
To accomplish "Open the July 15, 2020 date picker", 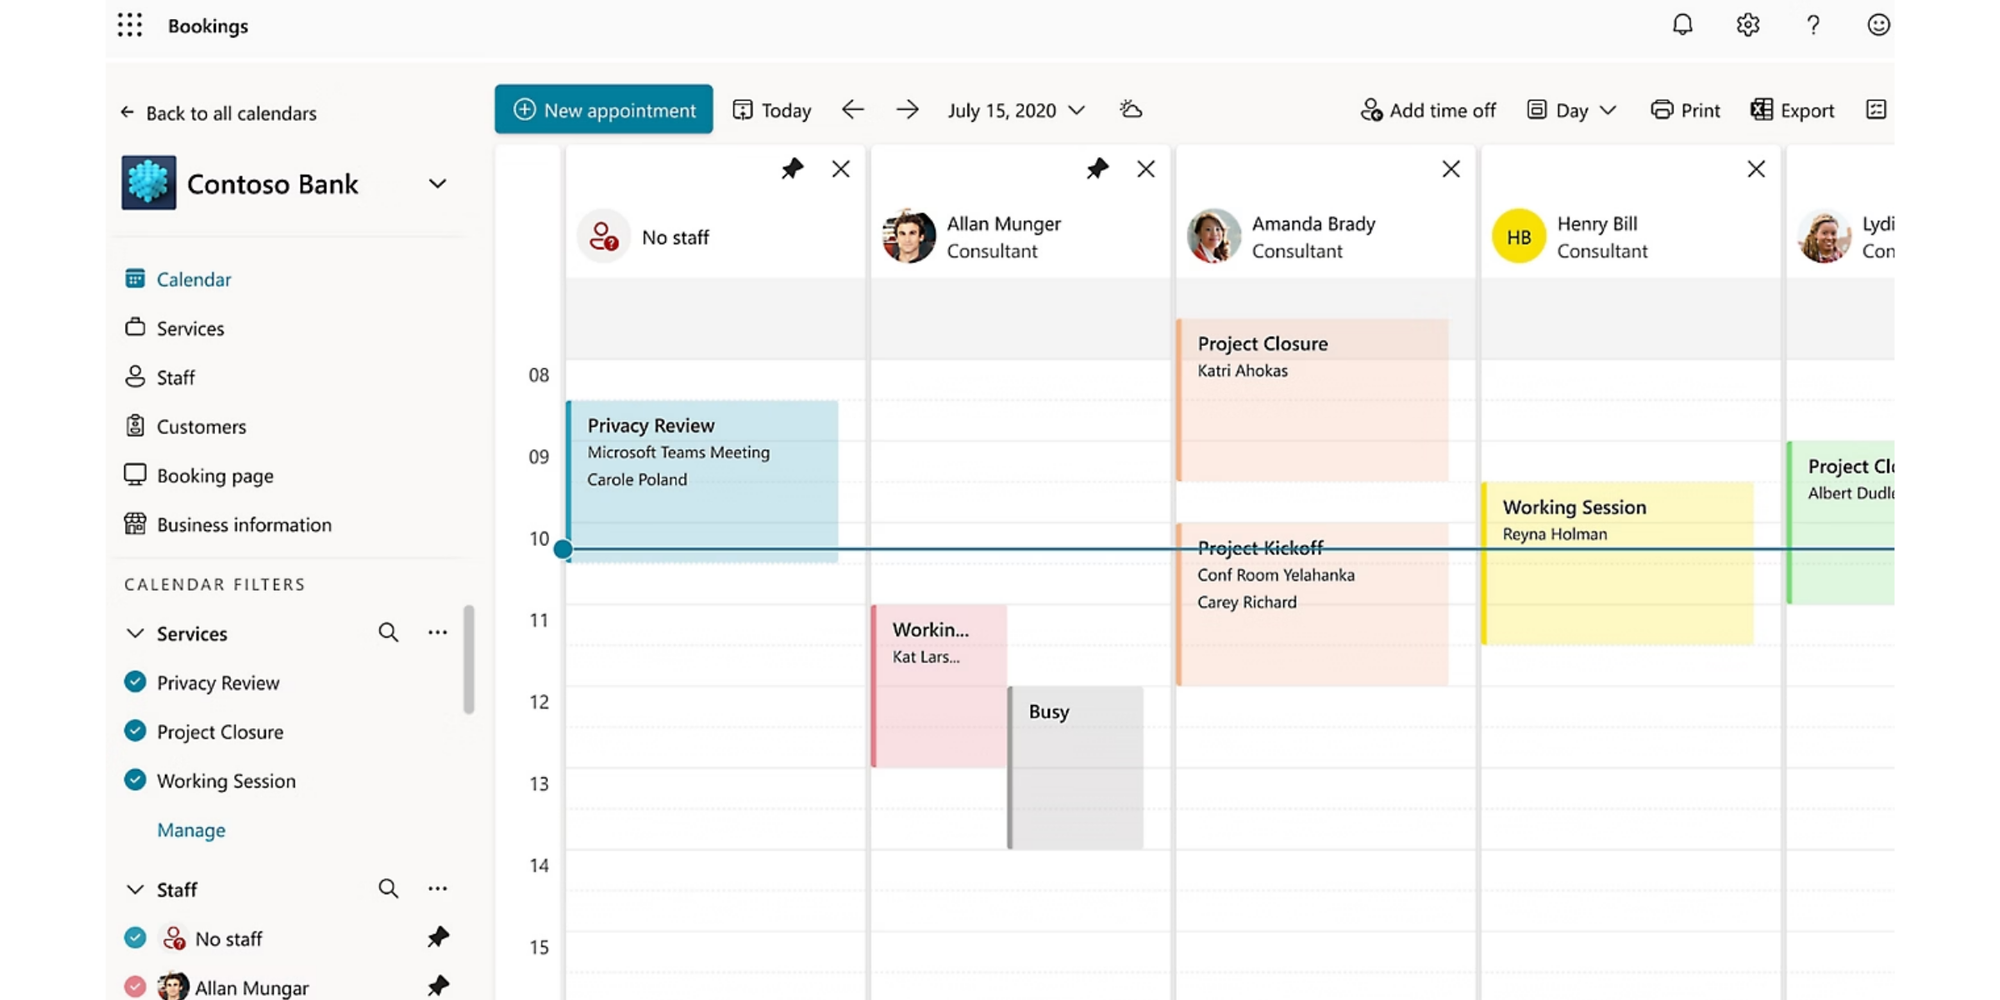I will tap(1016, 110).
